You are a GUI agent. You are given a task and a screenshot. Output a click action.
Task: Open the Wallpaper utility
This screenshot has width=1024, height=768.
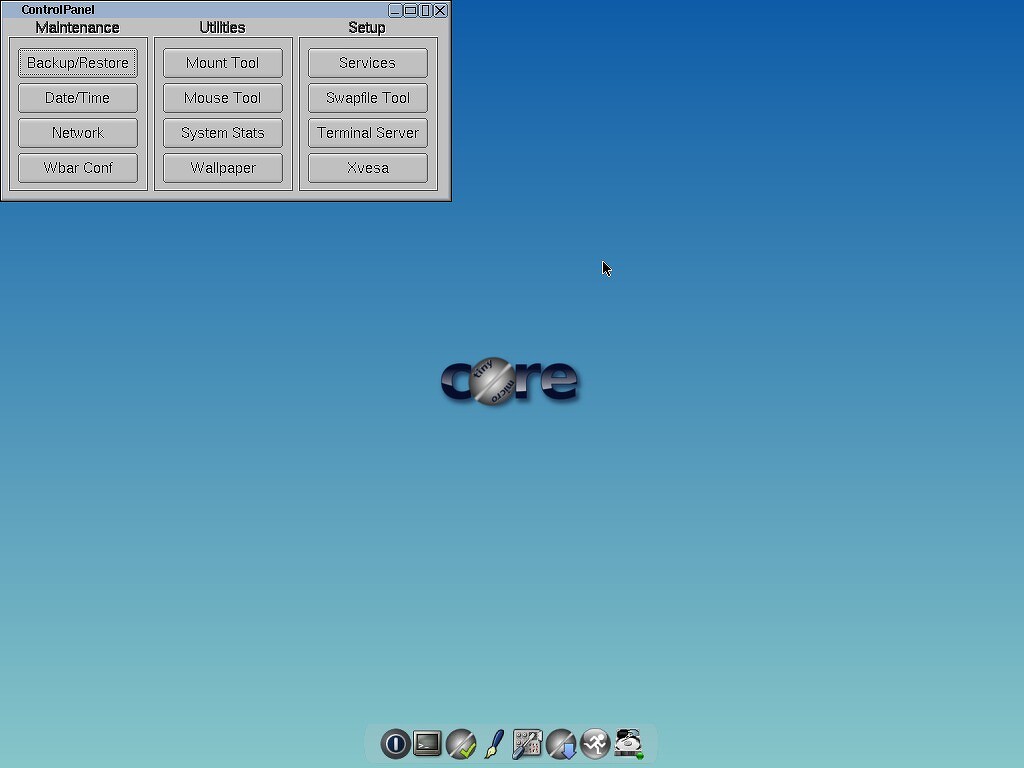coord(223,168)
